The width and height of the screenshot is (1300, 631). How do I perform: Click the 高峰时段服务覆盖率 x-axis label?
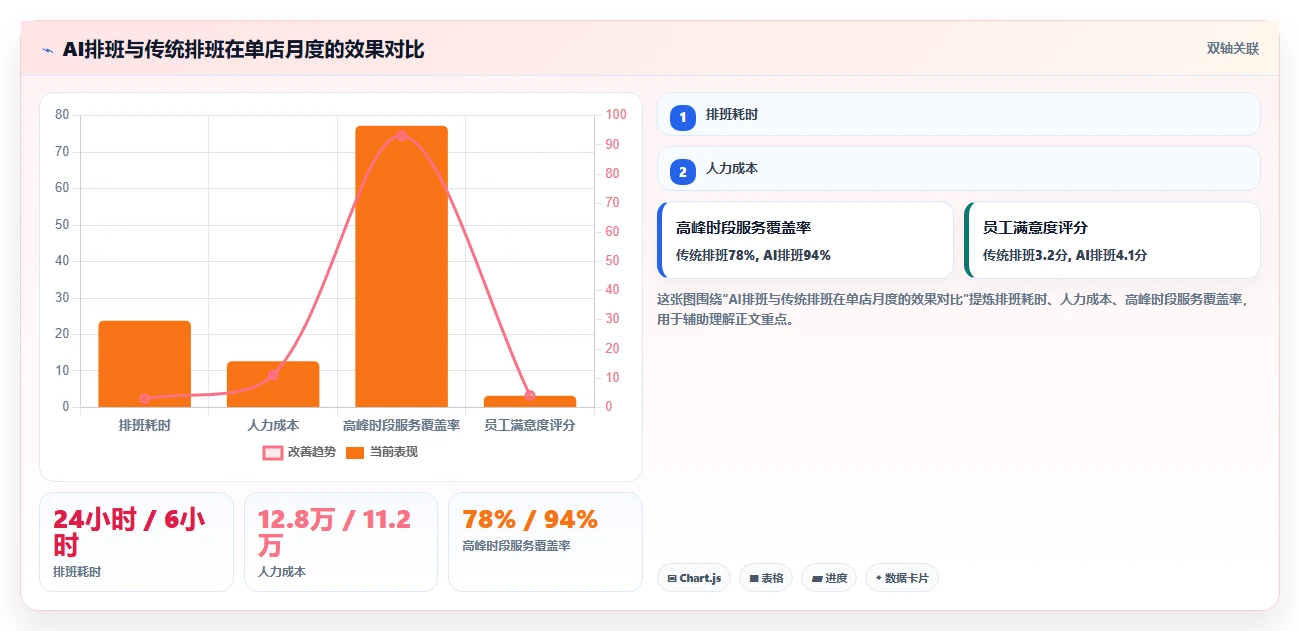(401, 425)
